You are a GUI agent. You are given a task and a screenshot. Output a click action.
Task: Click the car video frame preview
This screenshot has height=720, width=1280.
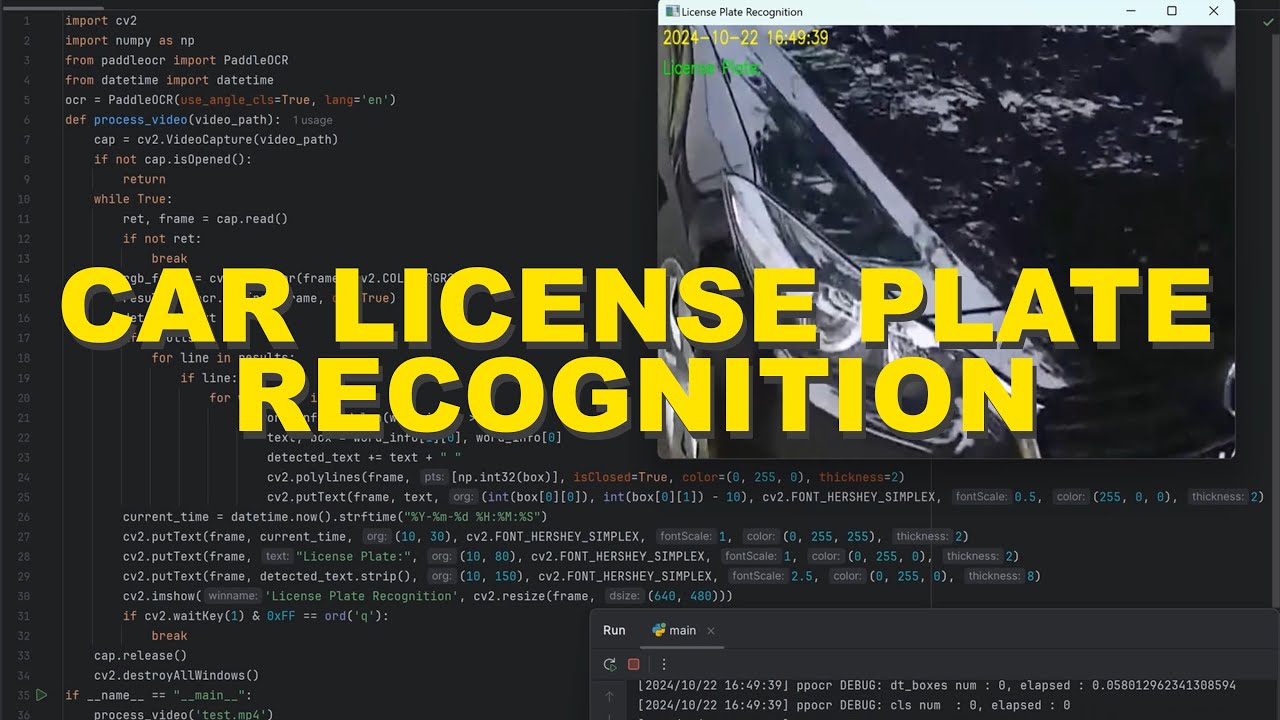point(946,241)
